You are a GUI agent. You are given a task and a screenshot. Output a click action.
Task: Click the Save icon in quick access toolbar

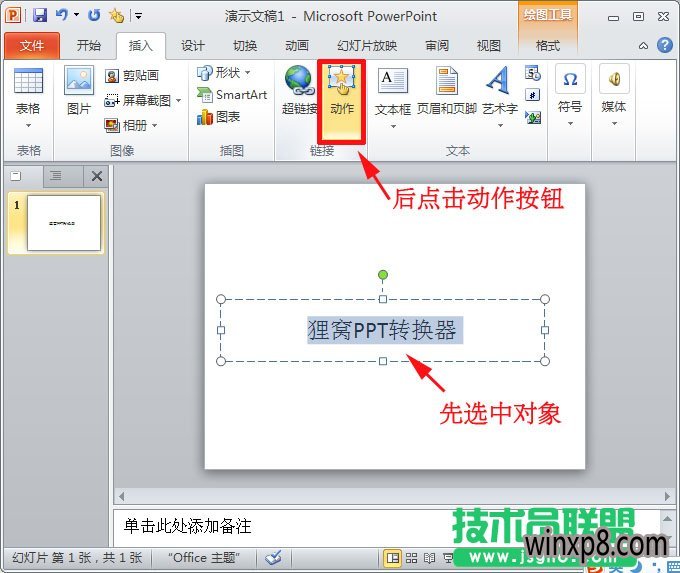[40, 16]
